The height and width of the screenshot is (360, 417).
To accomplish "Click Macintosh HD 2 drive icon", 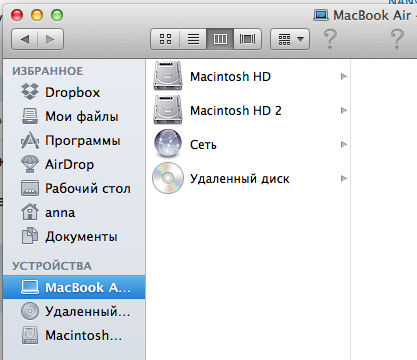I will tap(168, 110).
